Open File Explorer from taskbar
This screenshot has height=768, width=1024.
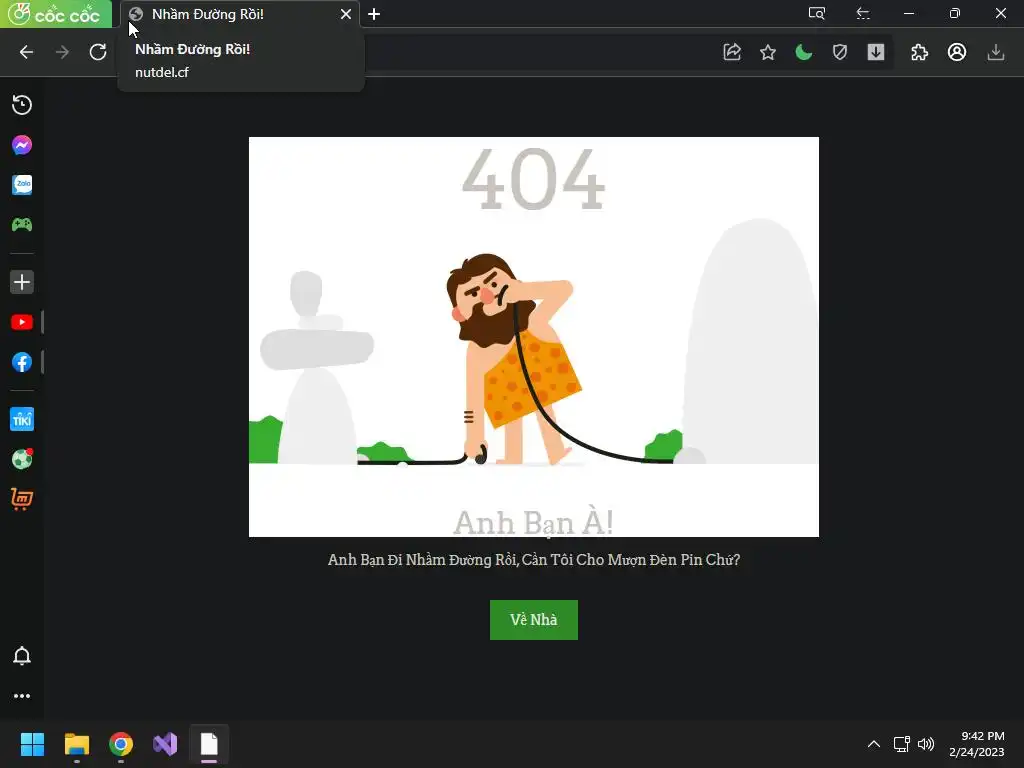coord(76,744)
